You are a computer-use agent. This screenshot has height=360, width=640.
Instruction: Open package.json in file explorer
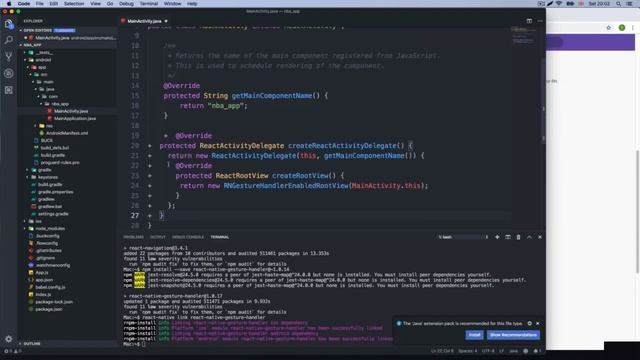pos(49,309)
